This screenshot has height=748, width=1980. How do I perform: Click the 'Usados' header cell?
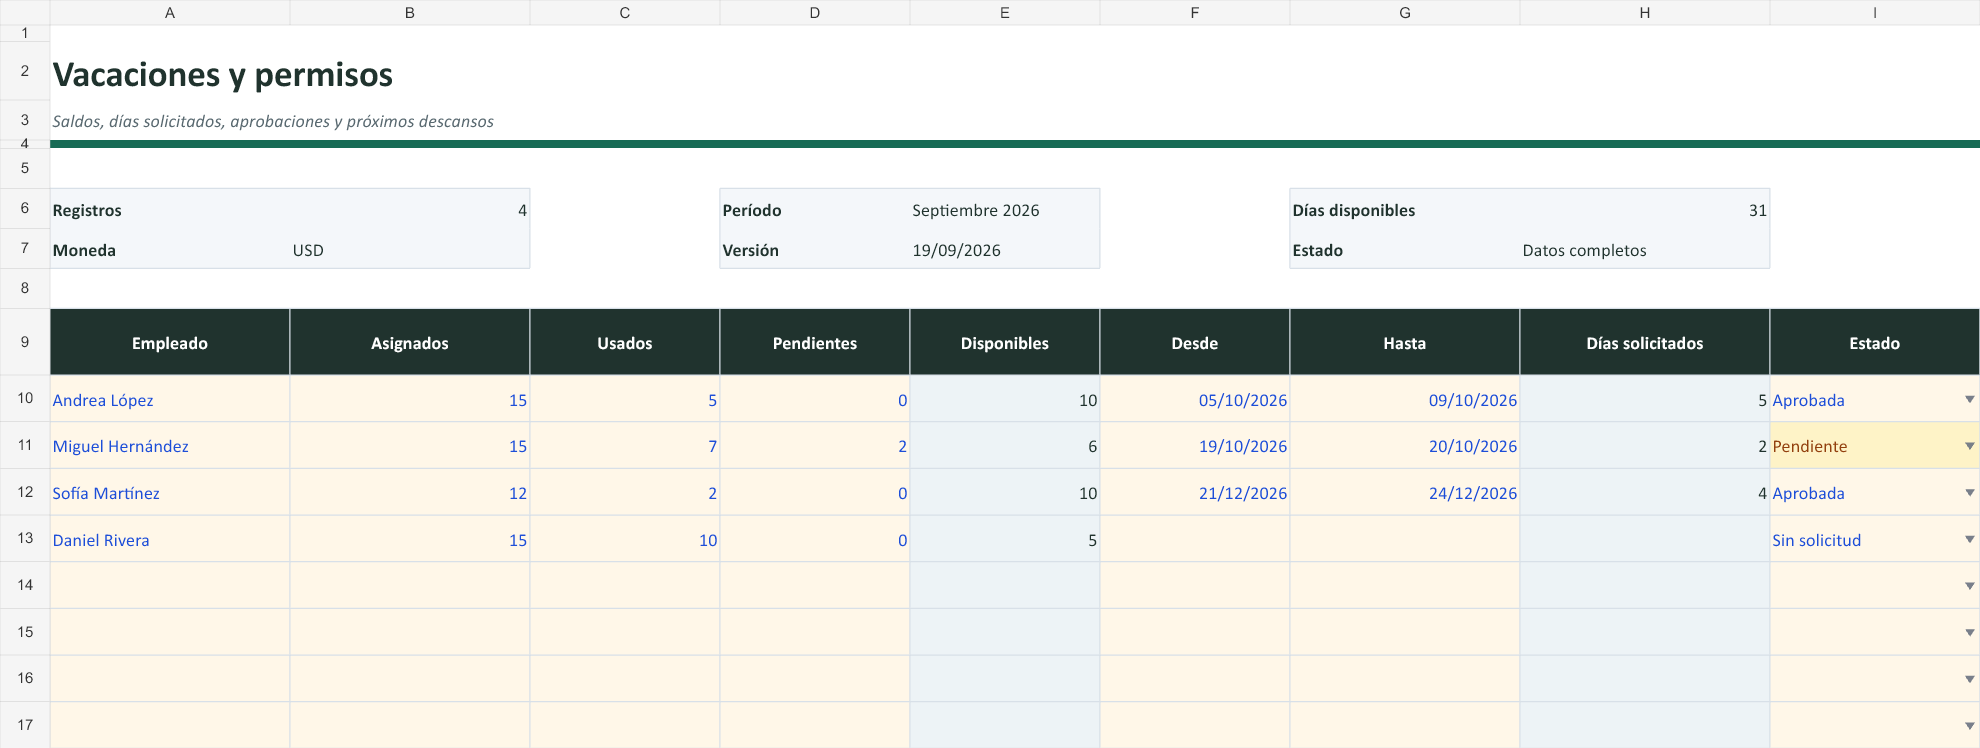click(x=625, y=342)
